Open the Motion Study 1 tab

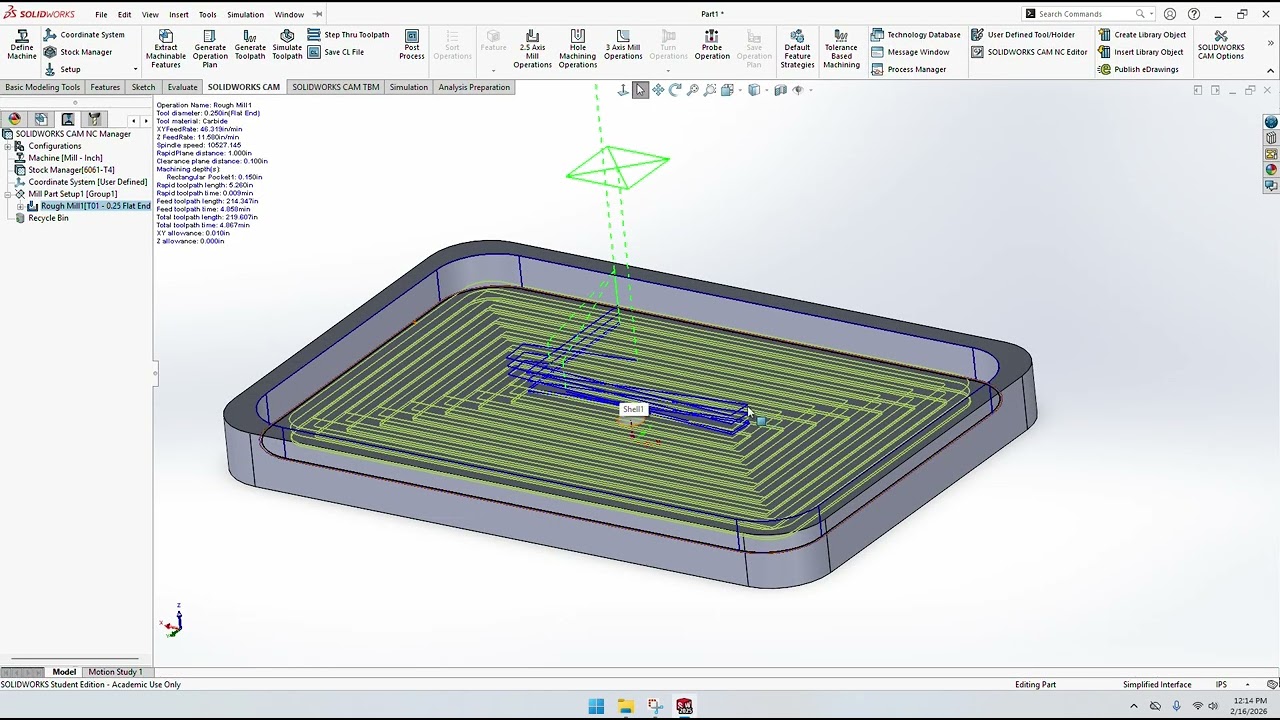click(115, 672)
